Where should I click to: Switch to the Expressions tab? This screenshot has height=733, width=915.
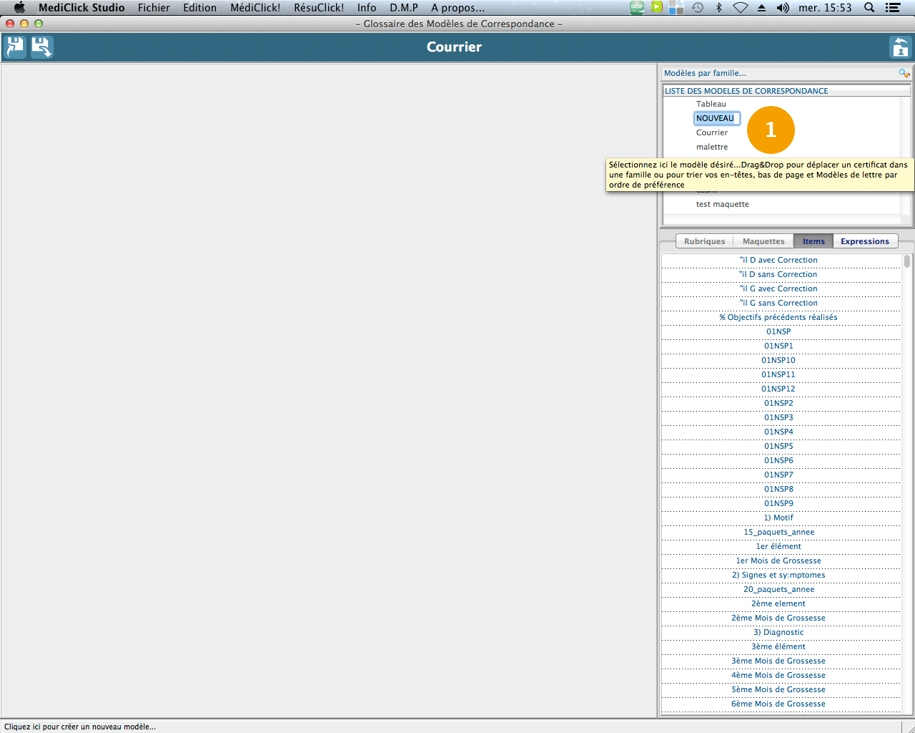864,241
